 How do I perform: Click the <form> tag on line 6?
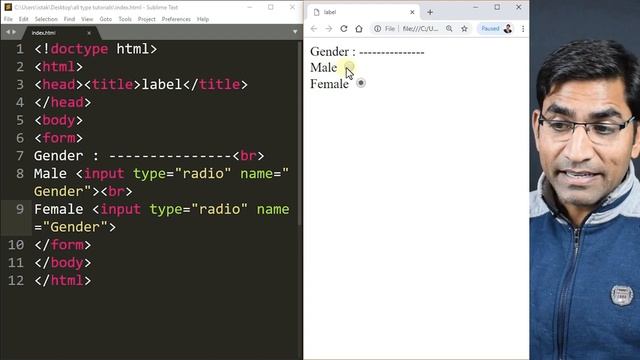point(58,138)
